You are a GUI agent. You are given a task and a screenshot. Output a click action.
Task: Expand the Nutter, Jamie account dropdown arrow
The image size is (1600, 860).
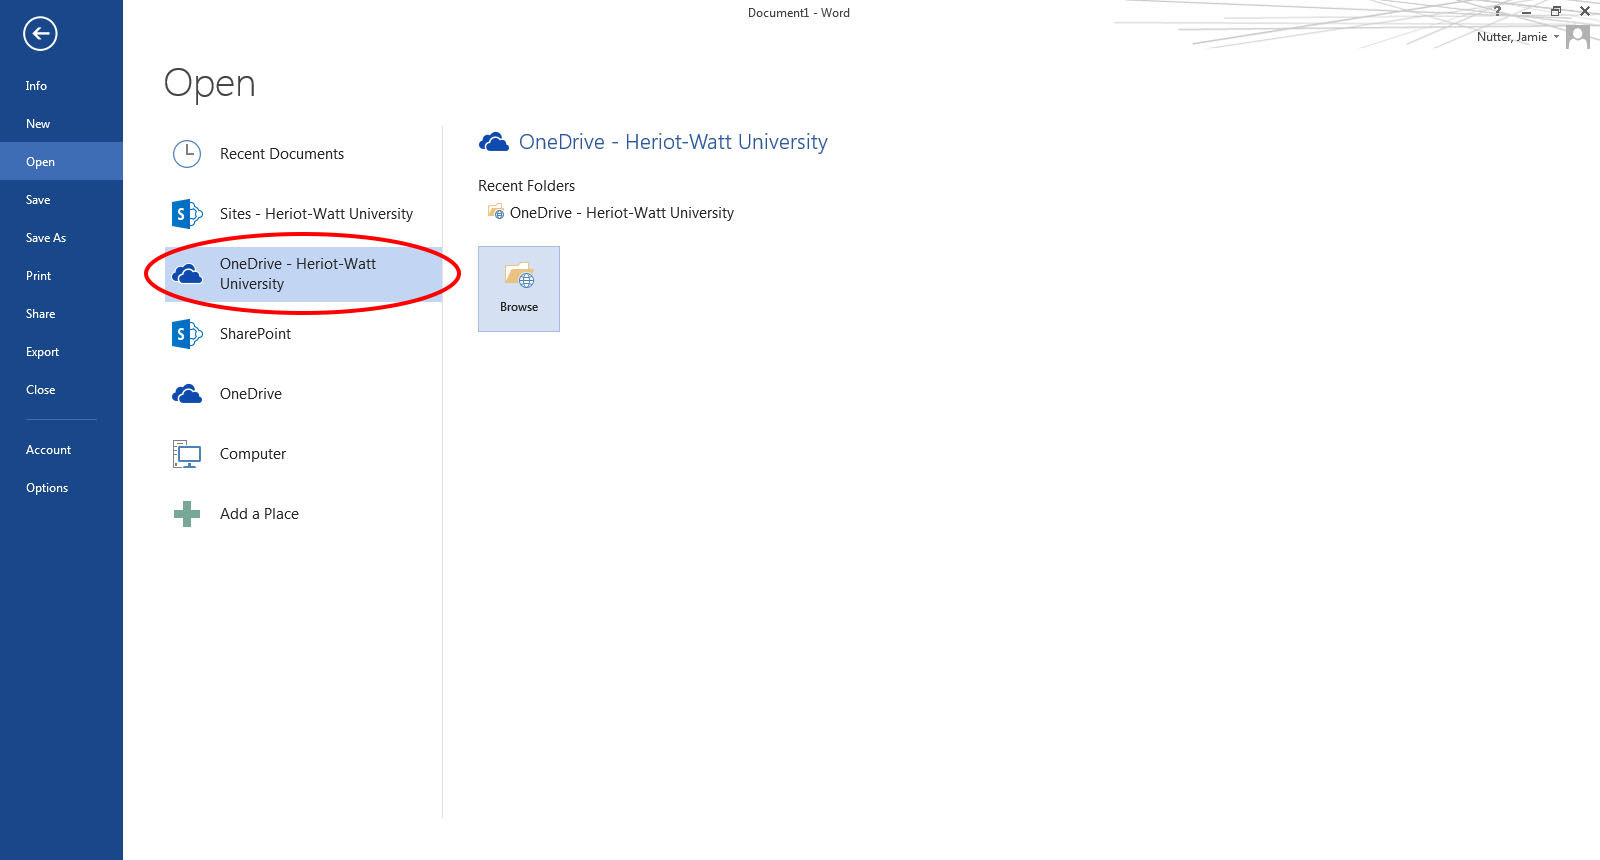[x=1556, y=37]
